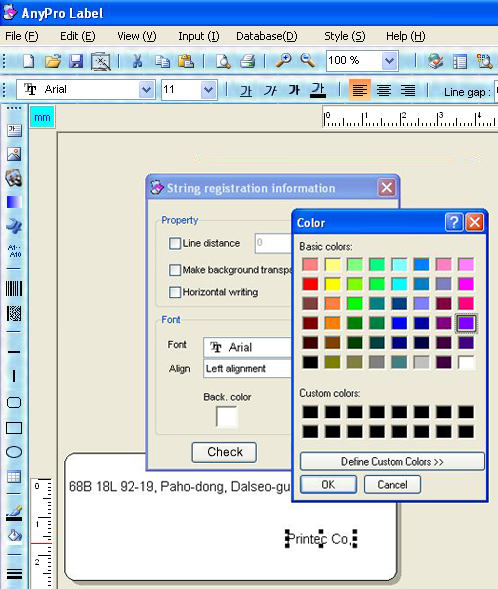Confirm color with OK button
The height and width of the screenshot is (589, 498).
[x=328, y=485]
